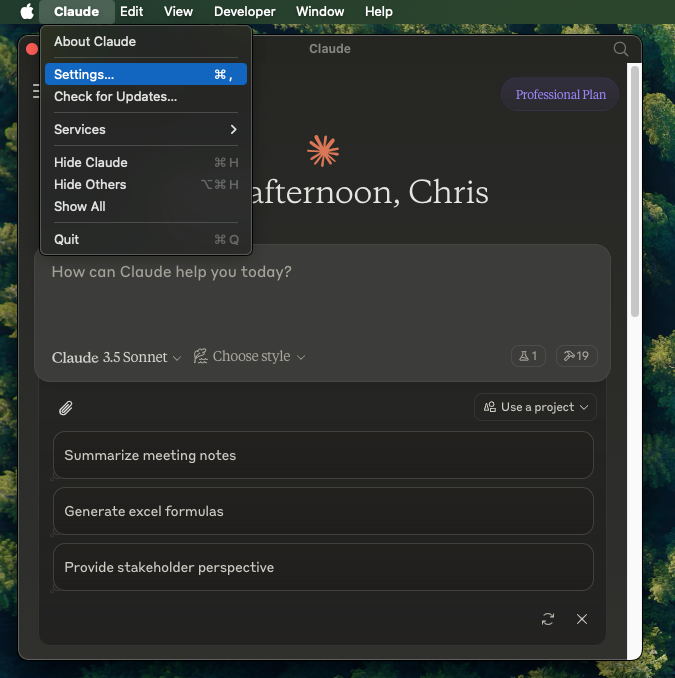Open the Edit menu in menu bar
The height and width of the screenshot is (678, 675).
pos(131,12)
